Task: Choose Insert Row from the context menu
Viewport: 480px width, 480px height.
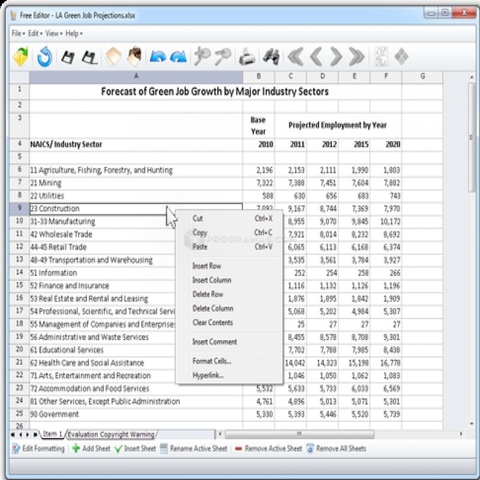Action: (207, 266)
